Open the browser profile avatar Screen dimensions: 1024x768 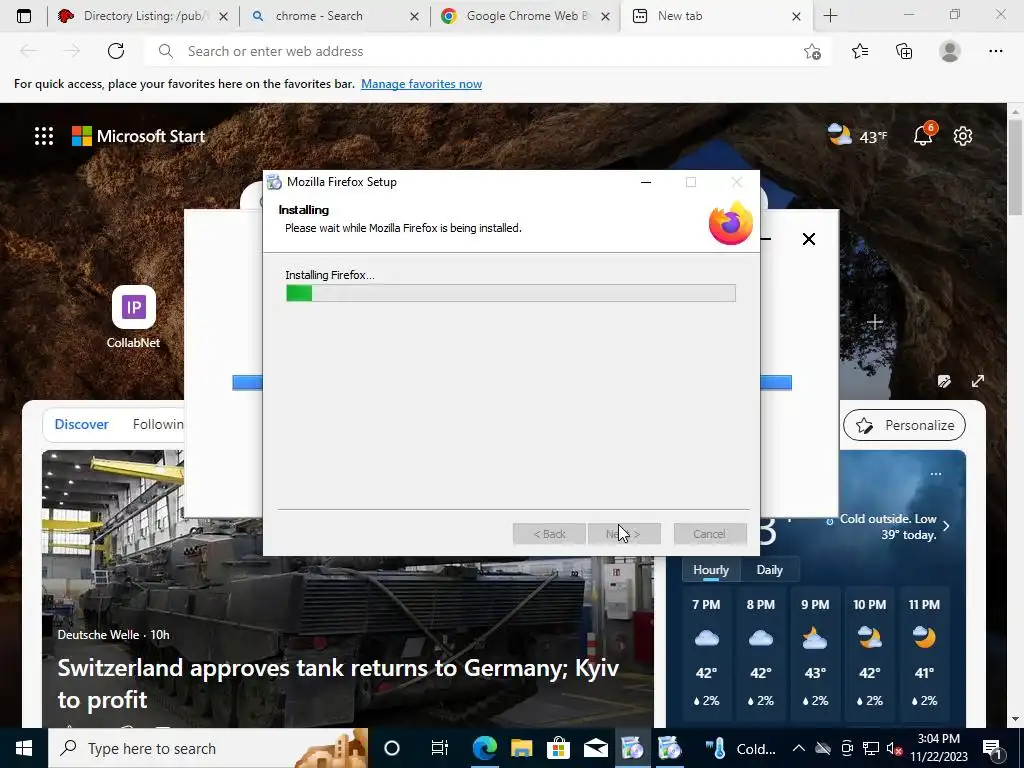click(950, 51)
